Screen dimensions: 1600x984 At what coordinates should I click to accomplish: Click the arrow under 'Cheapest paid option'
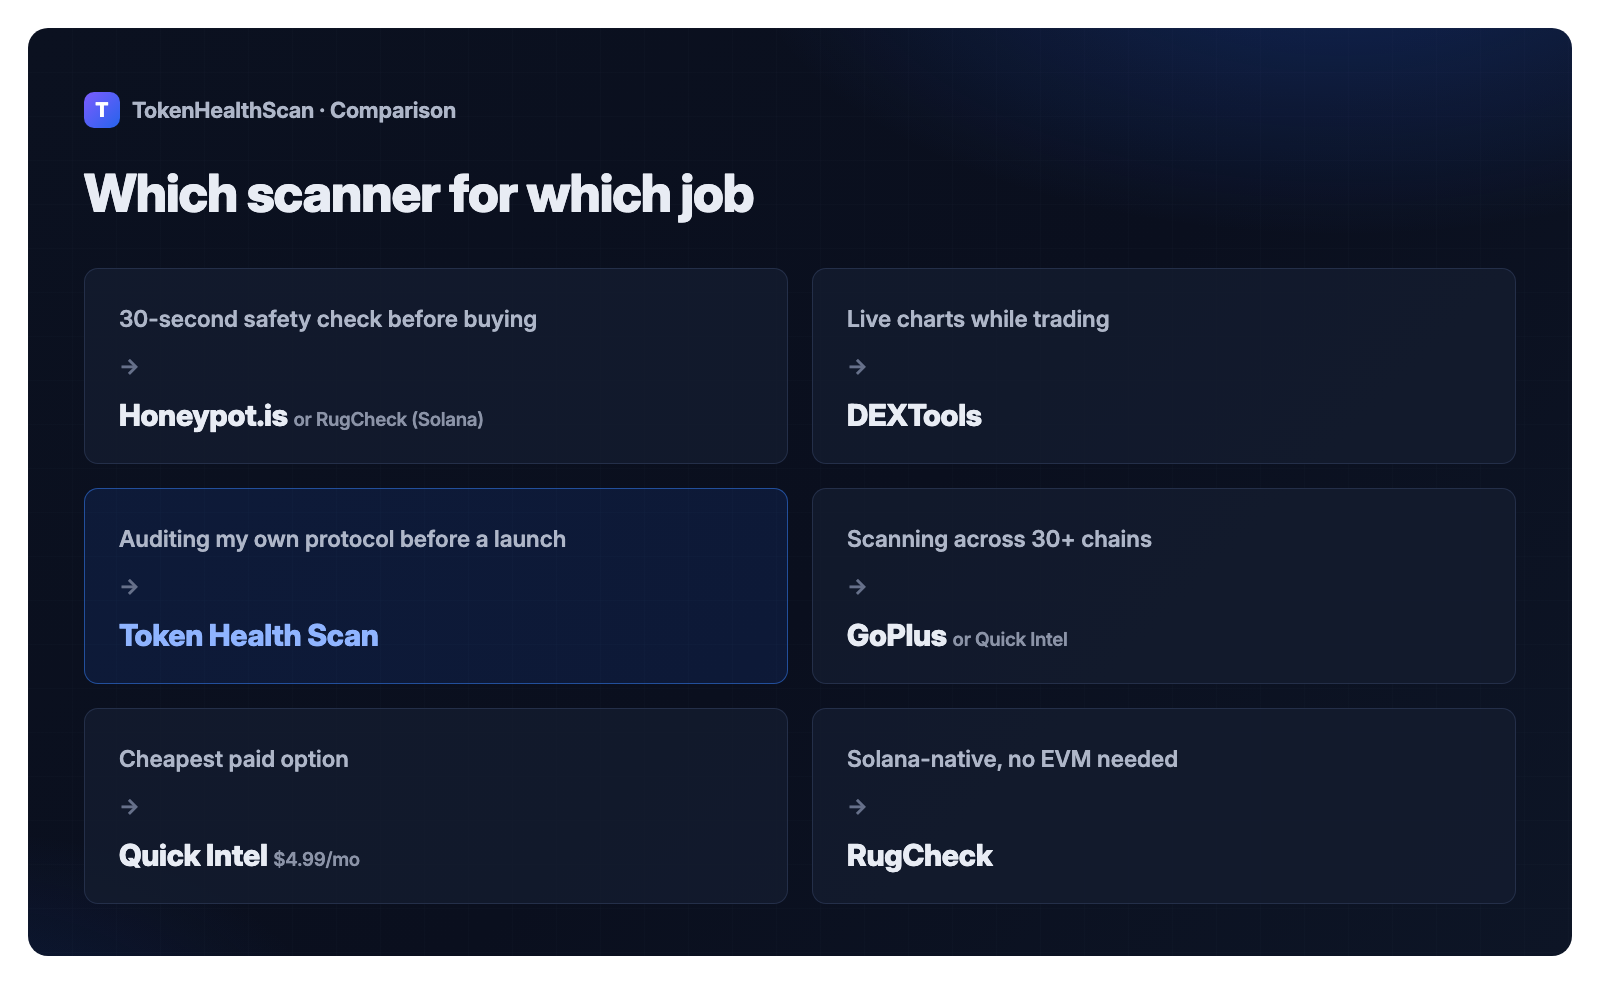[x=129, y=807]
